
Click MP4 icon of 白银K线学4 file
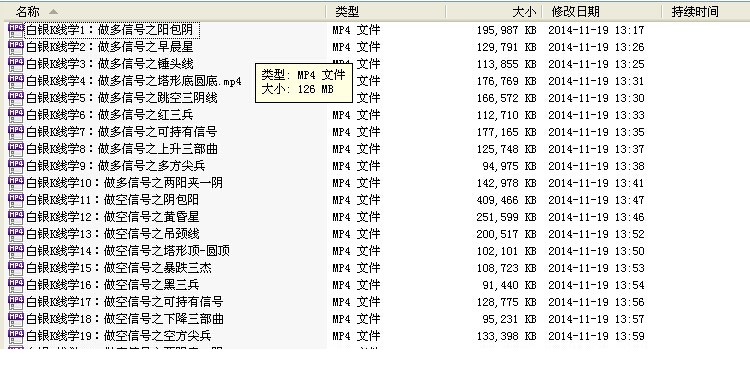pyautogui.click(x=16, y=81)
